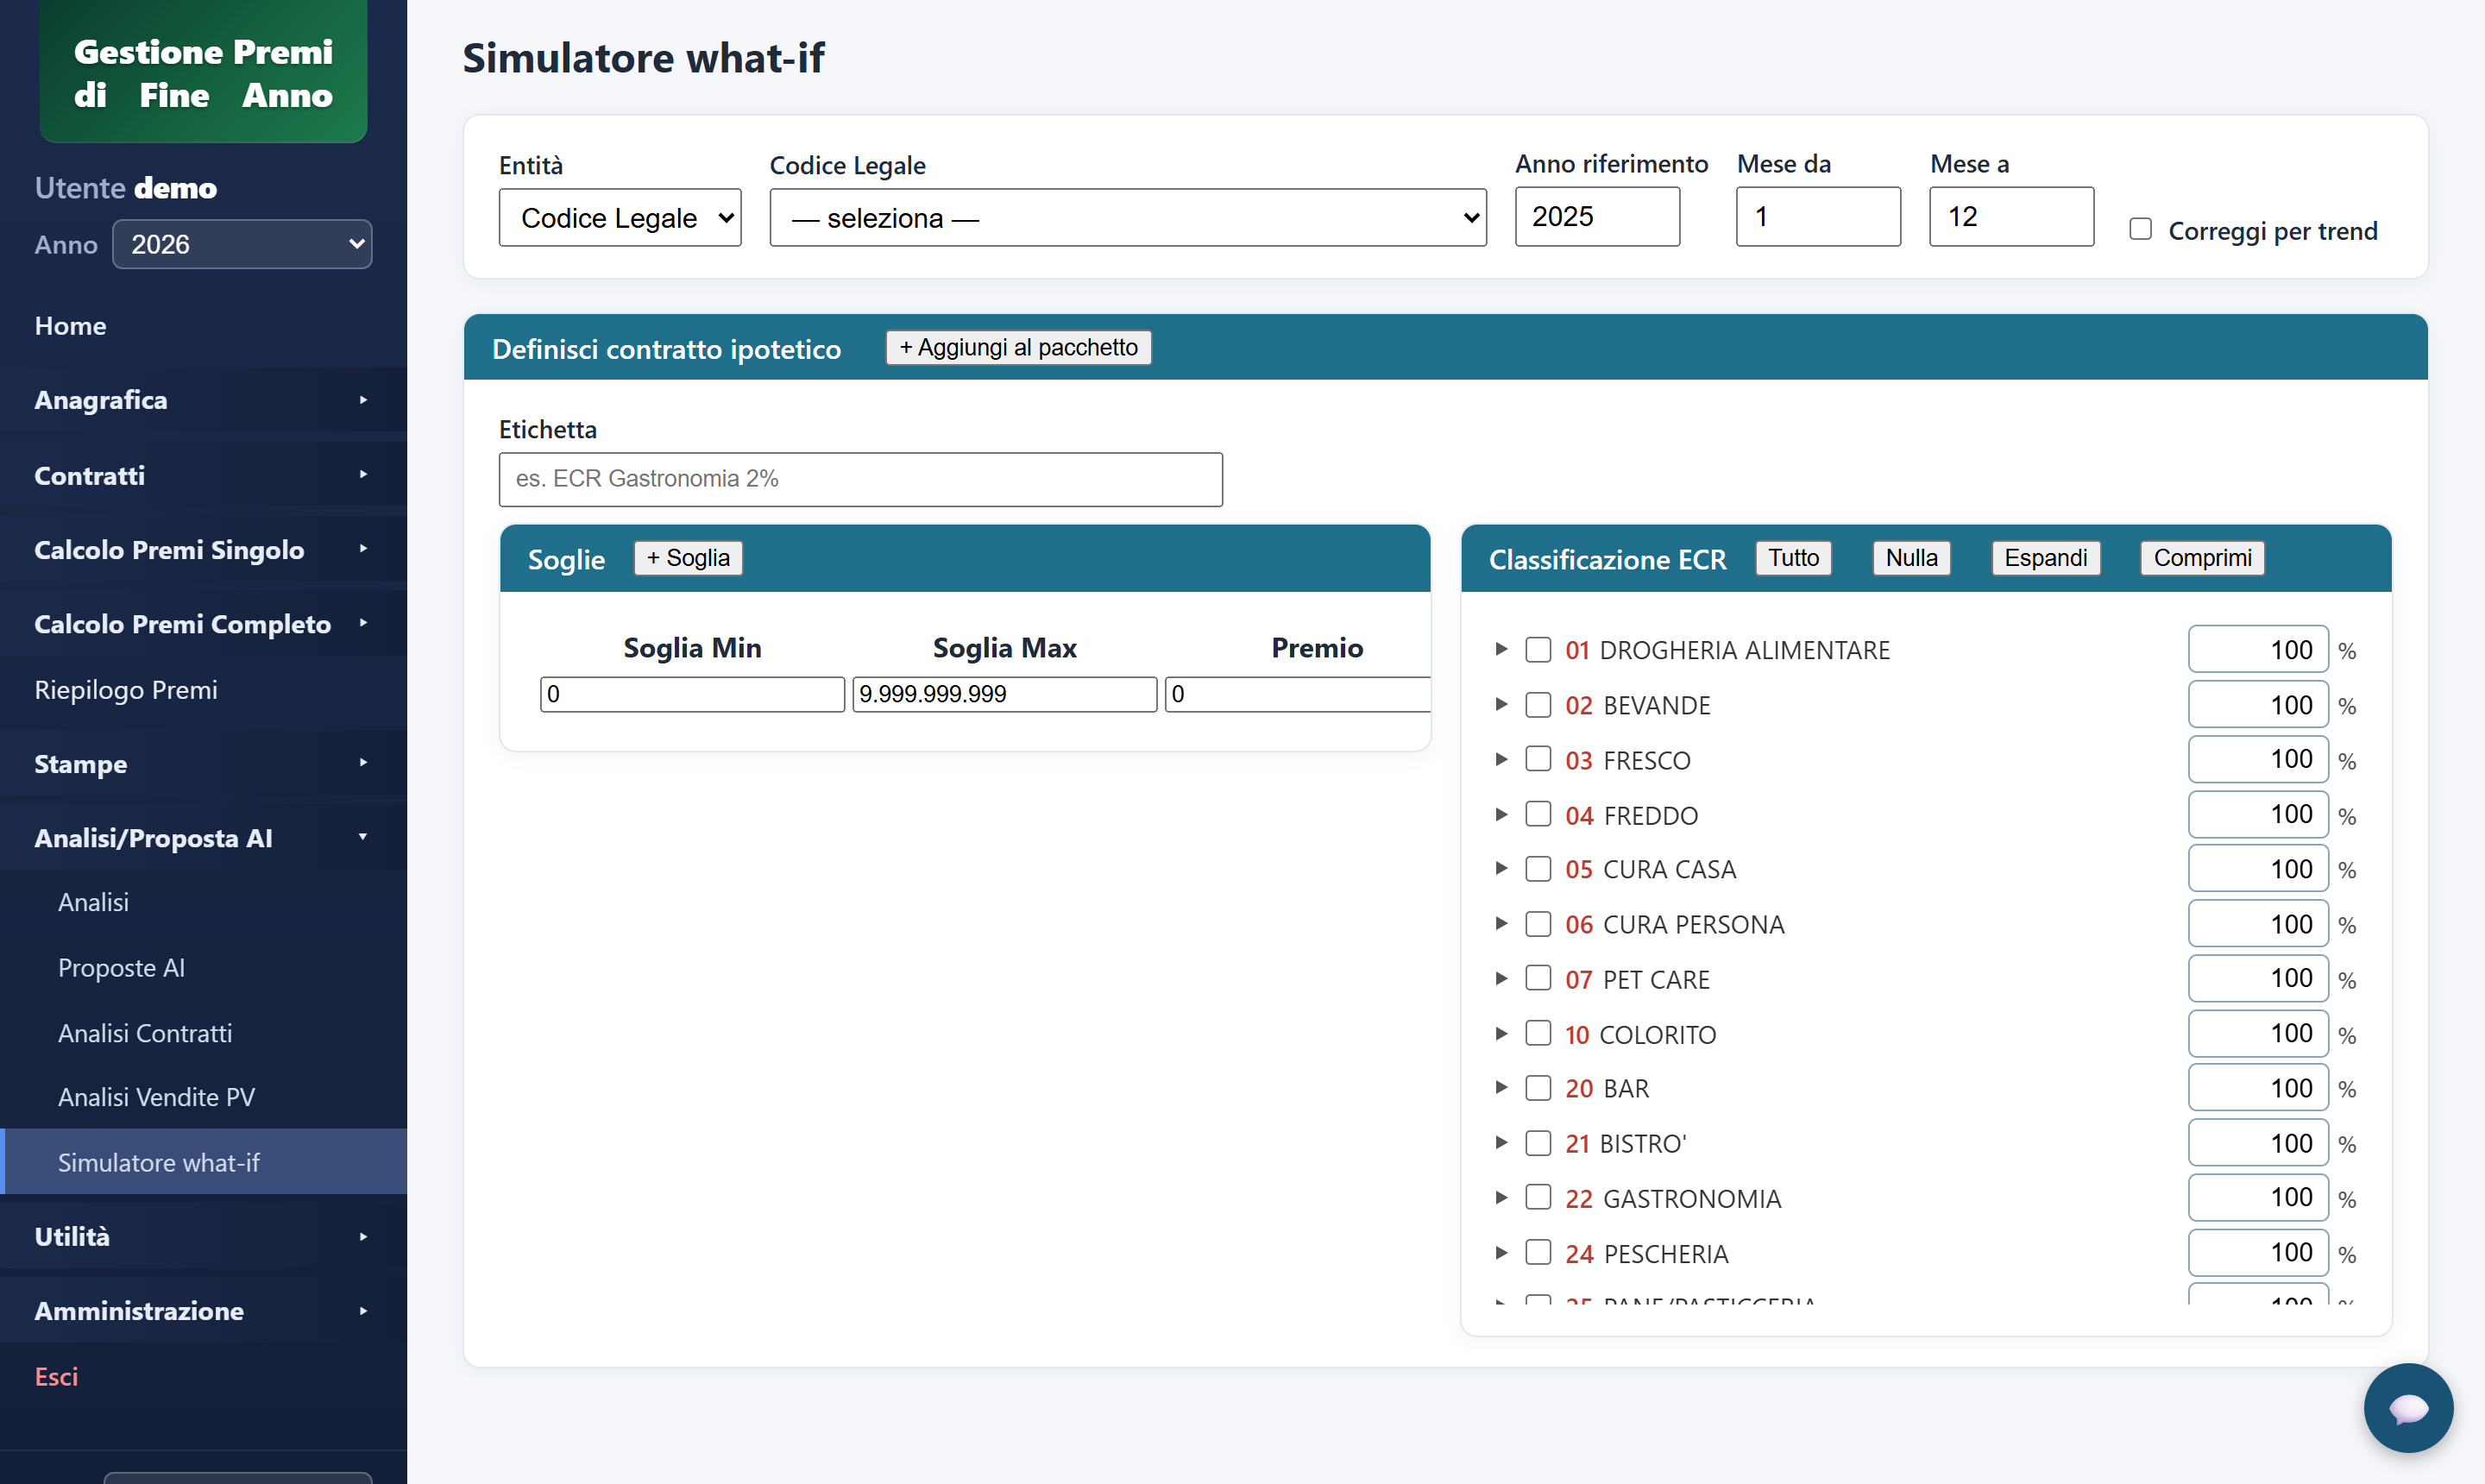Check the 02 BEVANDE checkbox
Image resolution: width=2485 pixels, height=1484 pixels.
coord(1538,705)
